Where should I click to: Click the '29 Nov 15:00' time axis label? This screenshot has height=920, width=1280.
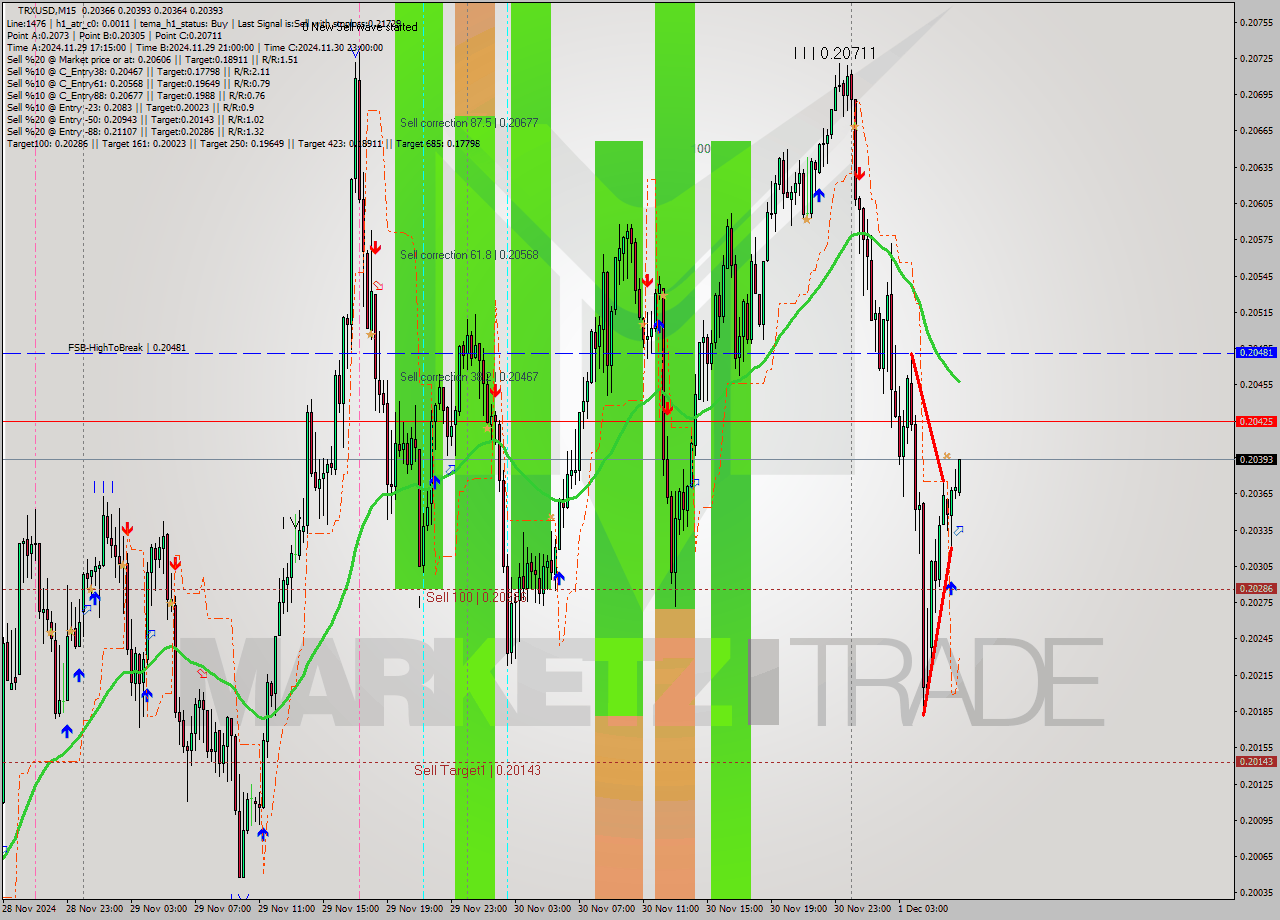click(350, 908)
